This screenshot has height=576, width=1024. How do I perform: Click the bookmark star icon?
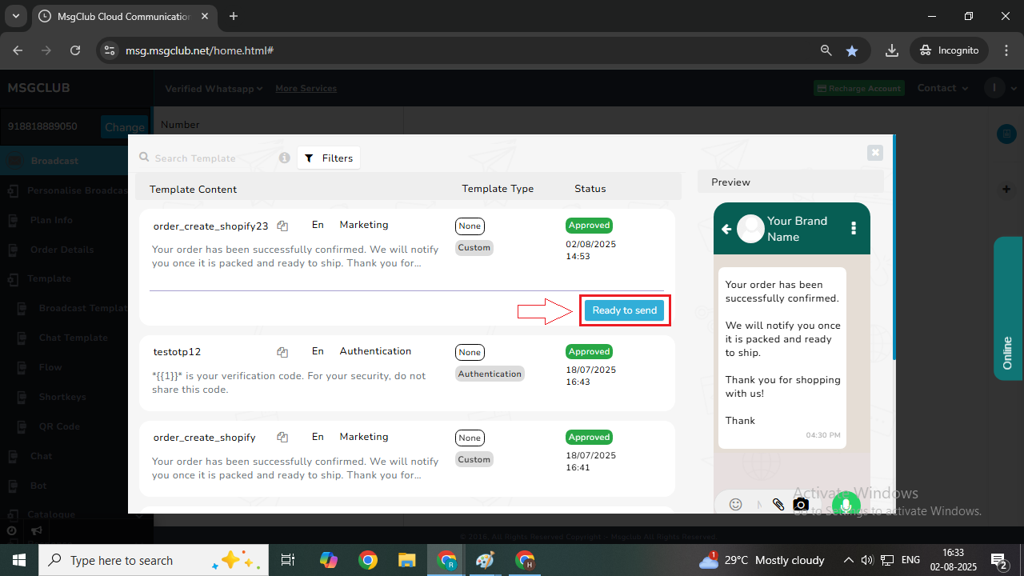pyautogui.click(x=852, y=50)
